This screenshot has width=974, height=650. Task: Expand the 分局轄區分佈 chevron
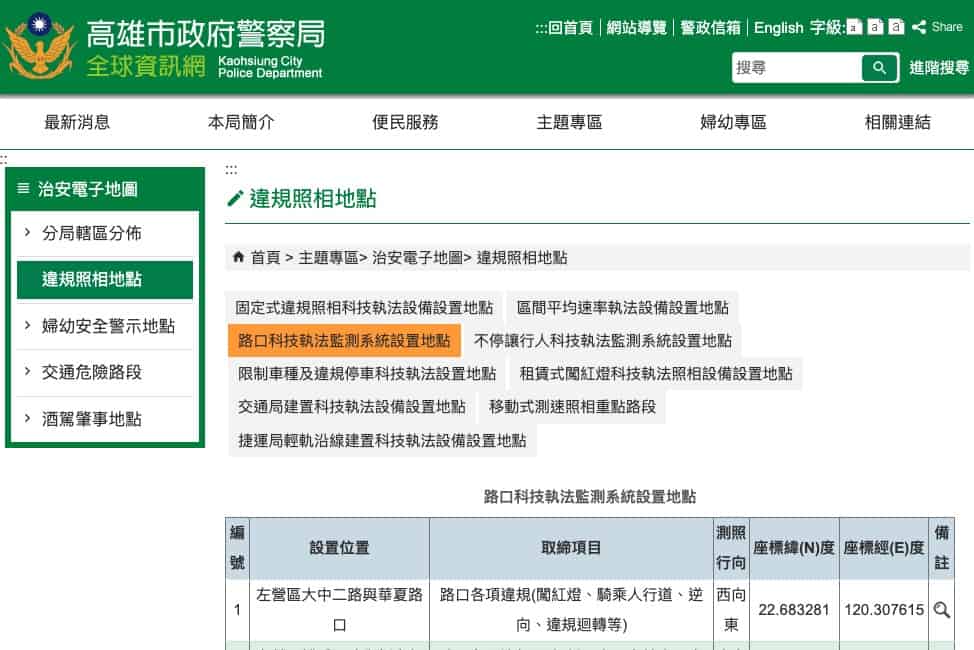27,232
